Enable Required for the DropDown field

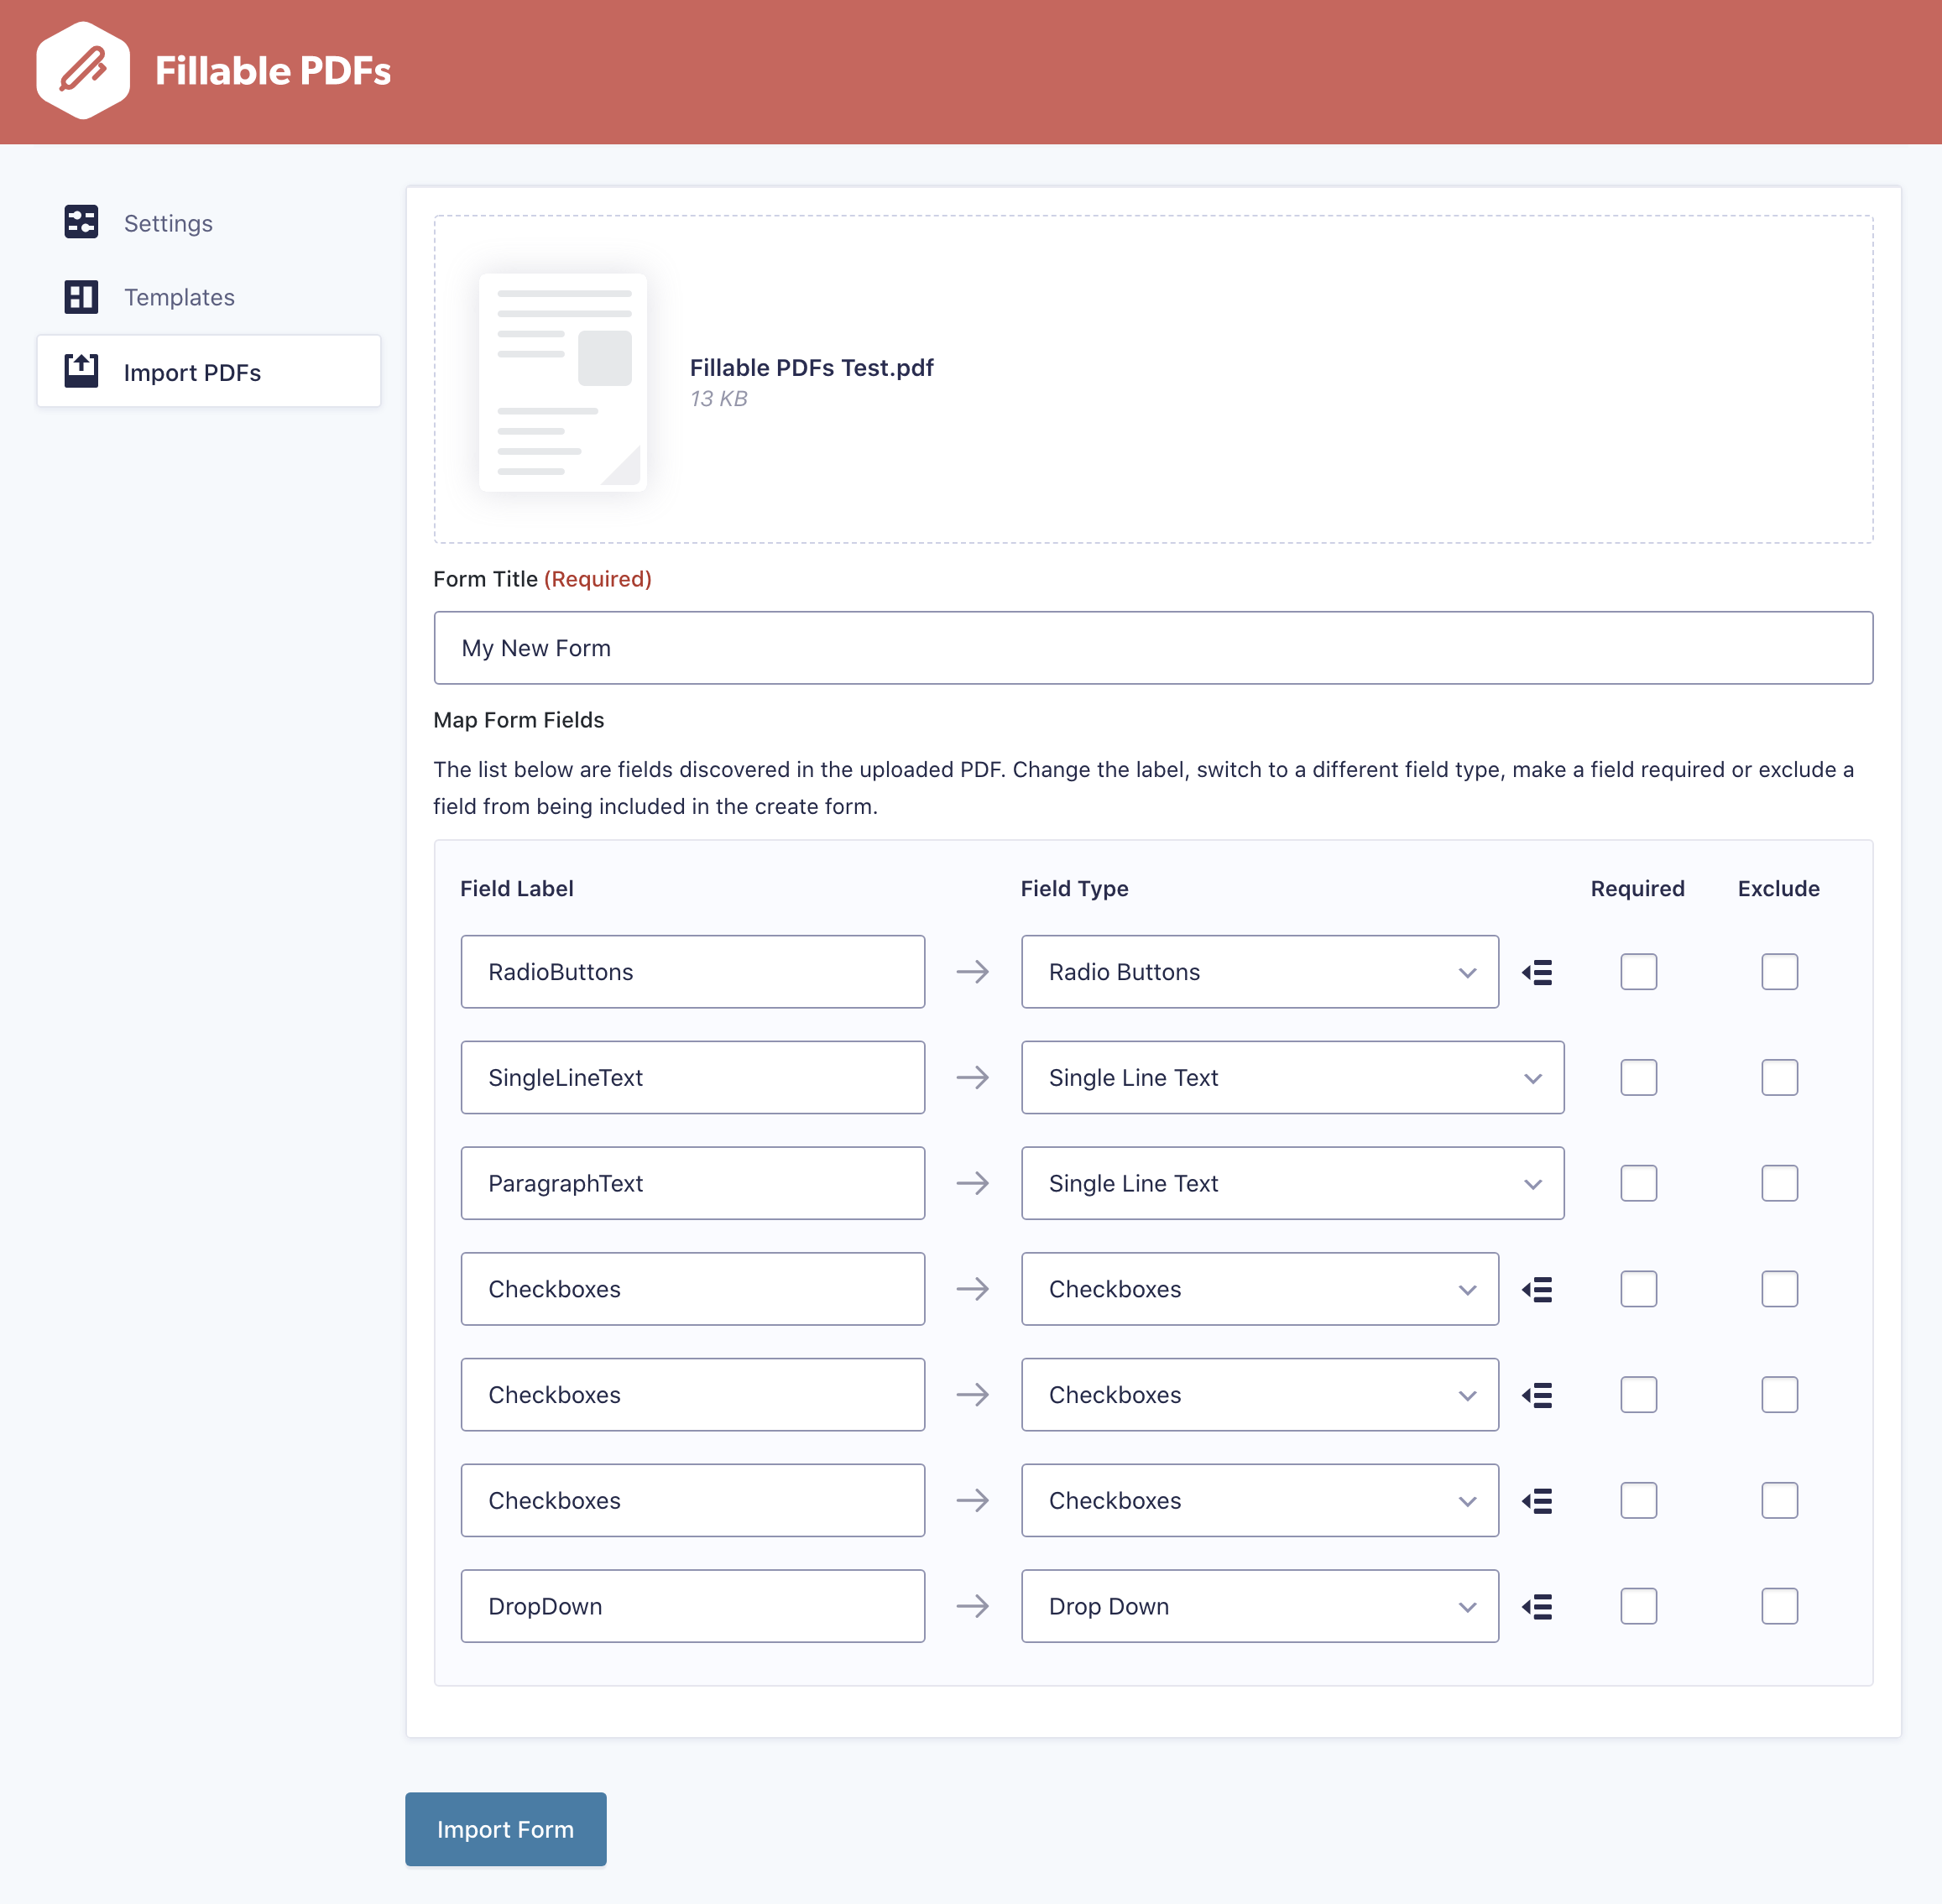click(x=1638, y=1606)
